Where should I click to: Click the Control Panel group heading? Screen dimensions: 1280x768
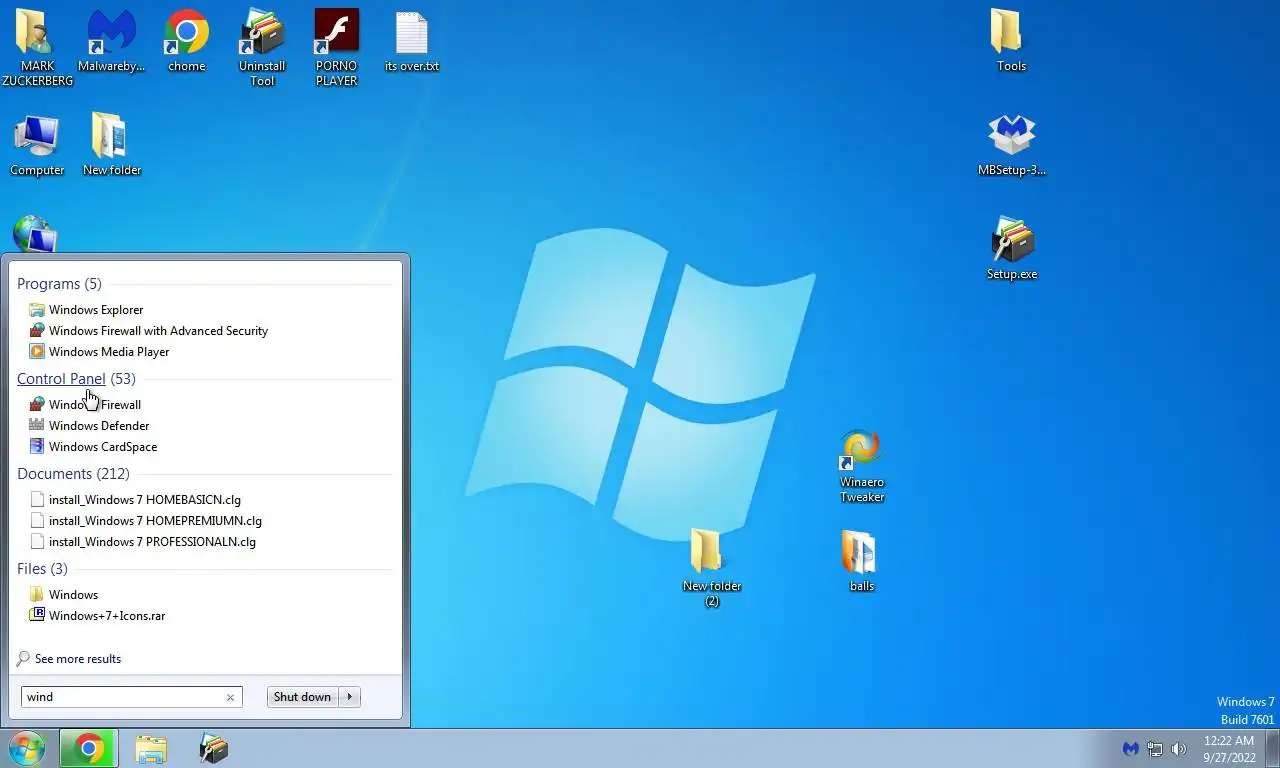(61, 379)
